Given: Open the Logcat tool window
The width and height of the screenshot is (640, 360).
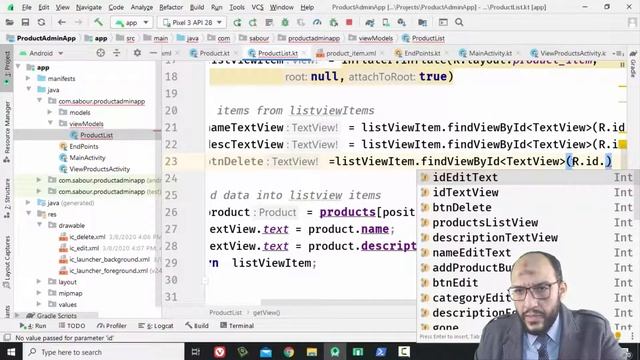Looking at the screenshot, I should pos(156,326).
